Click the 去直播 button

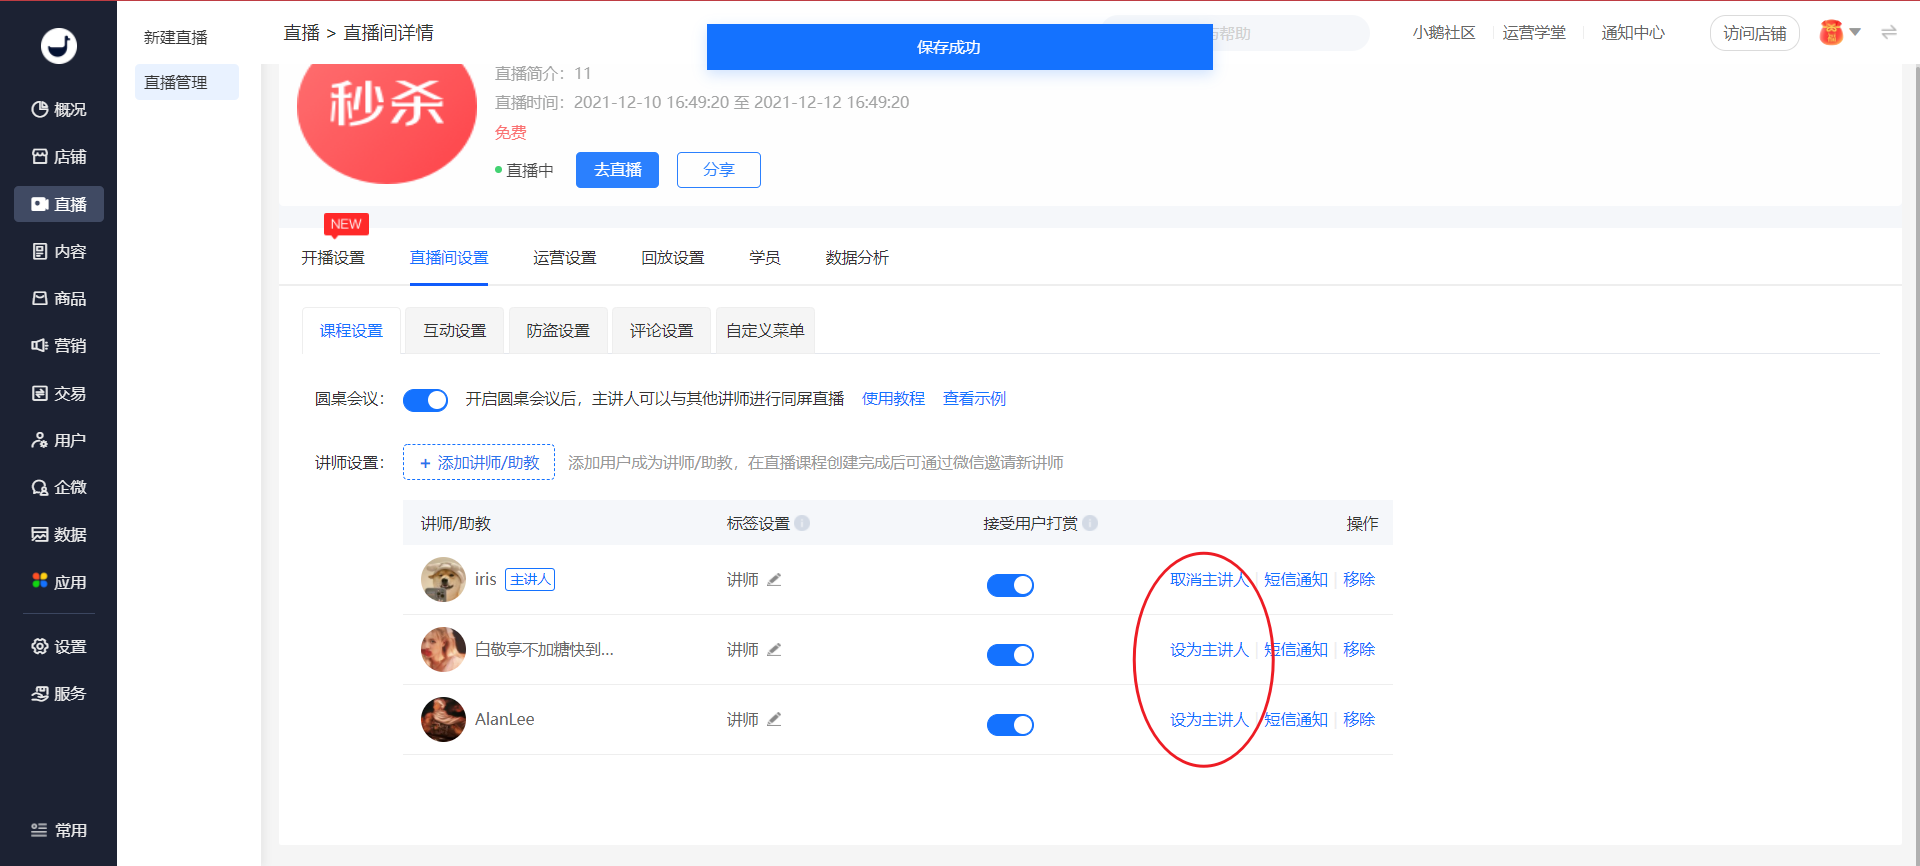coord(617,170)
